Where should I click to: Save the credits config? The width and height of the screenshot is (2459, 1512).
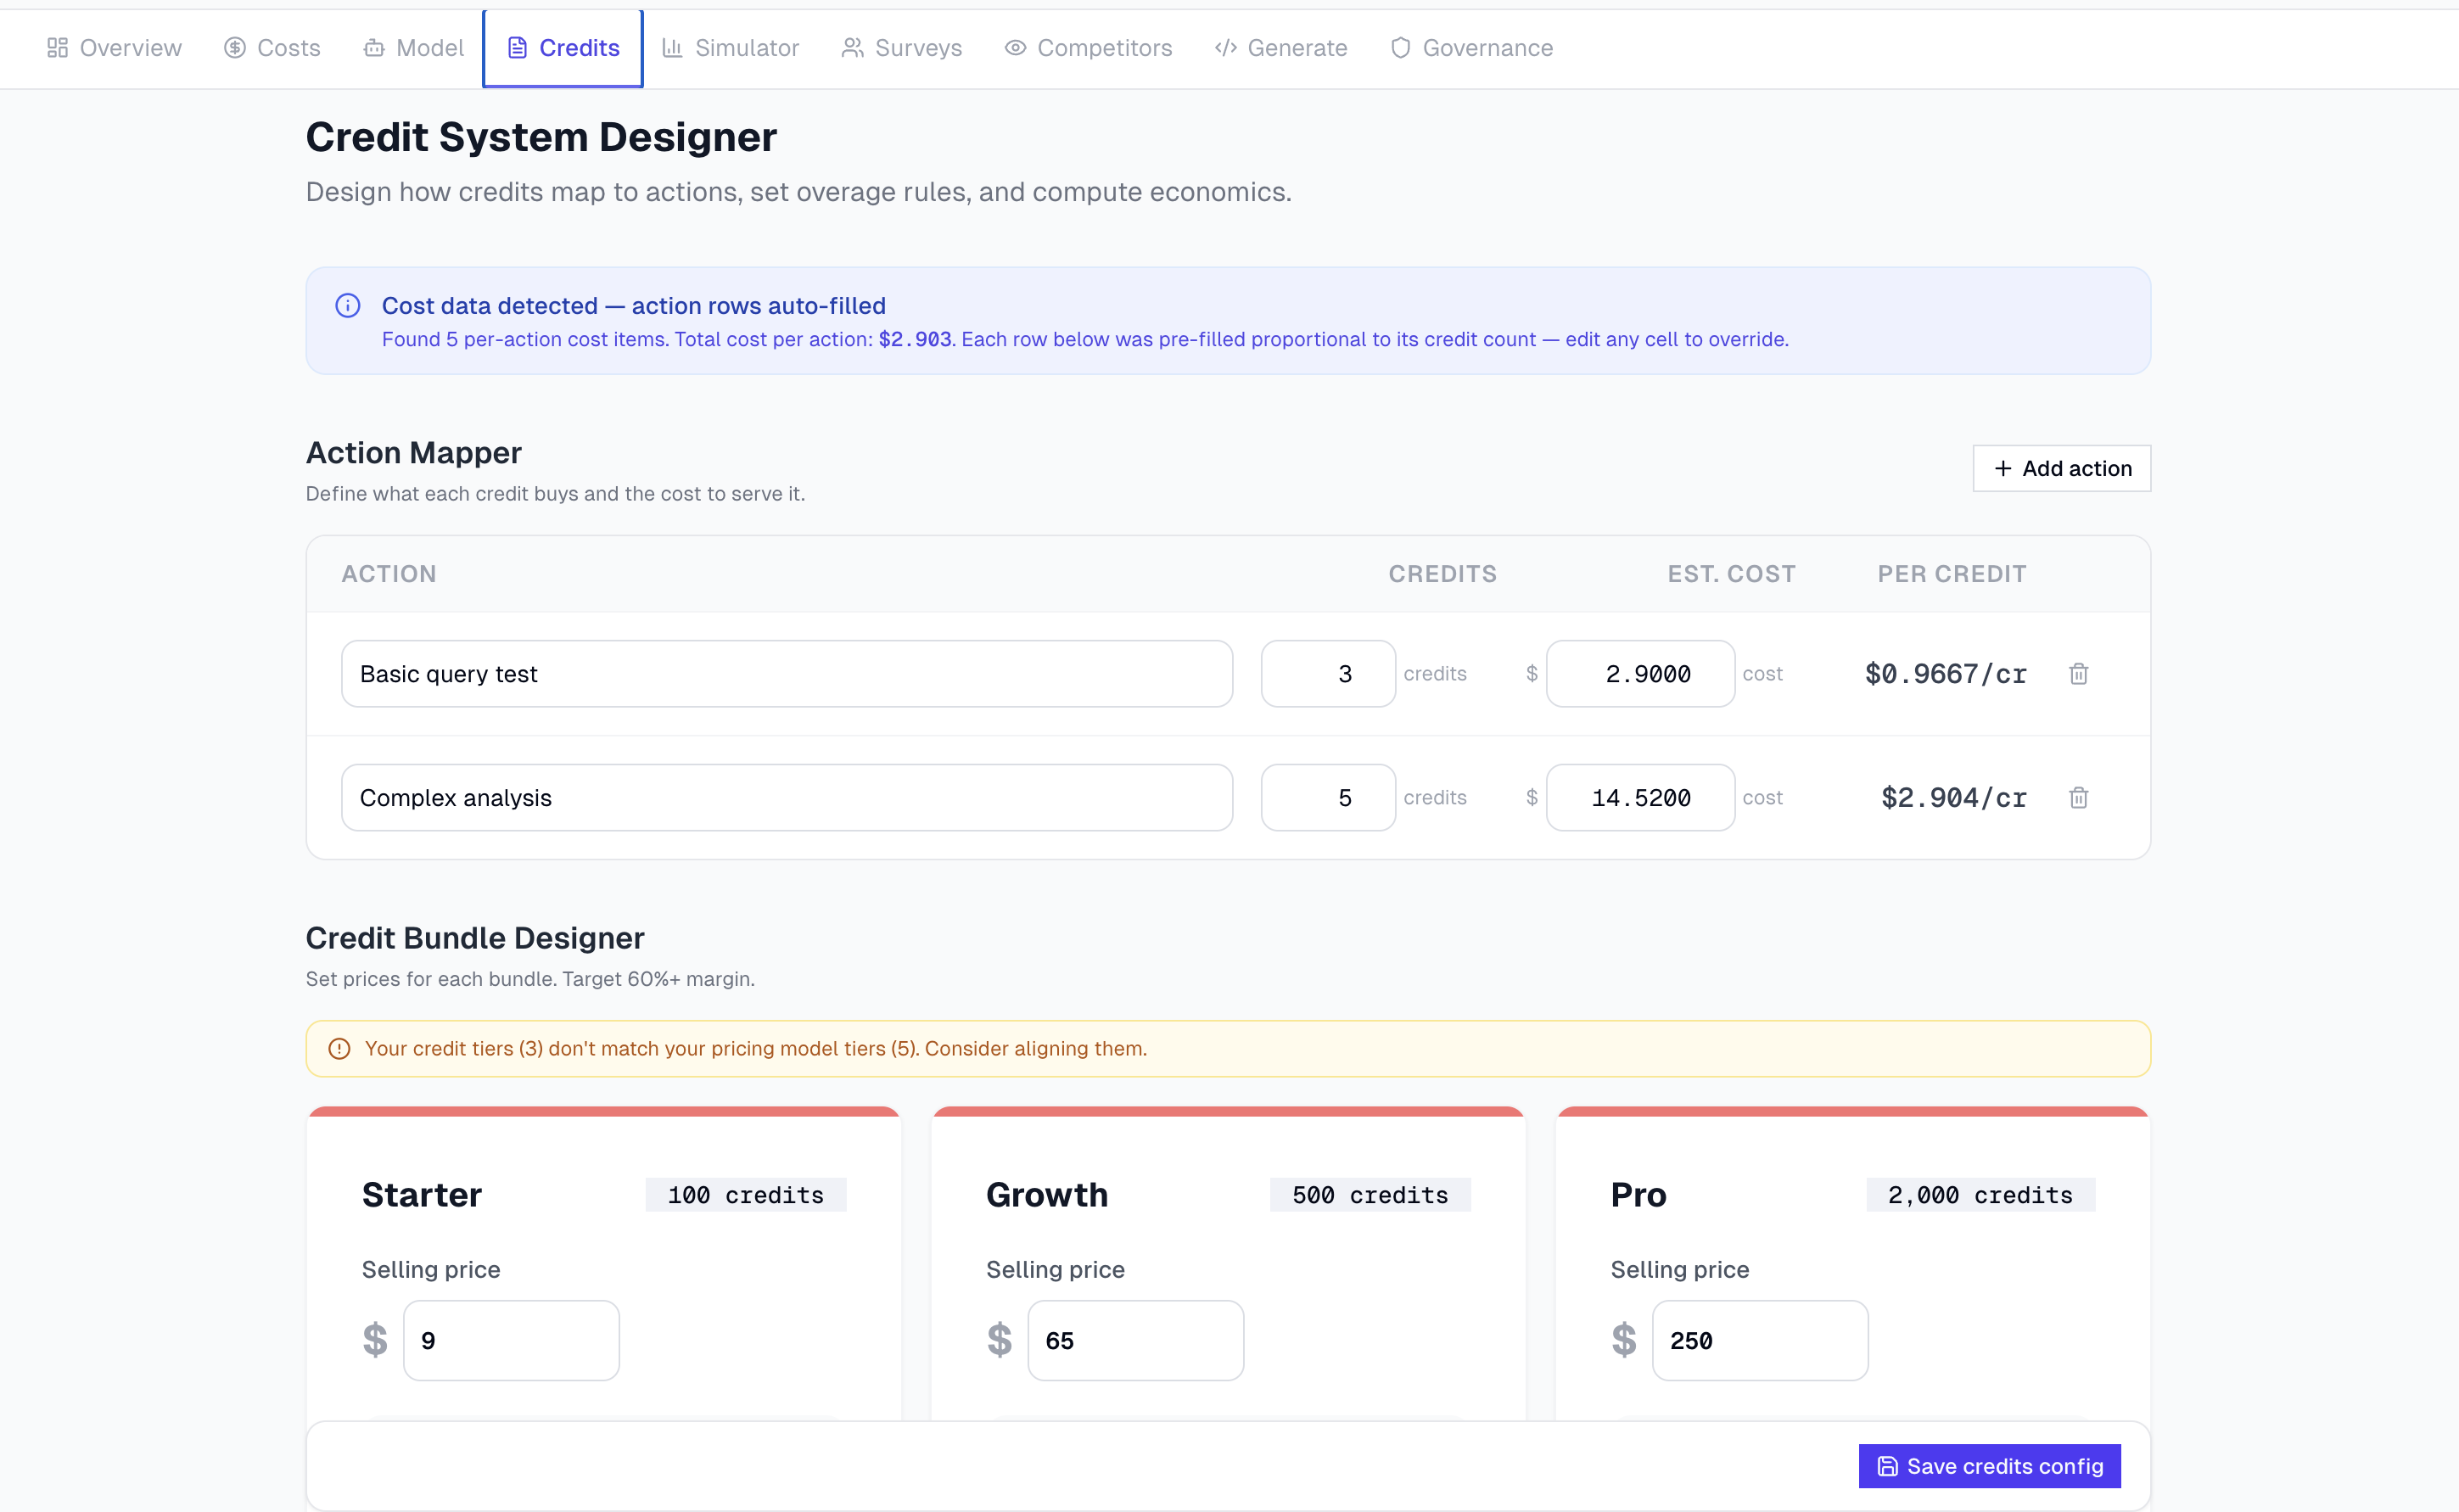1989,1466
